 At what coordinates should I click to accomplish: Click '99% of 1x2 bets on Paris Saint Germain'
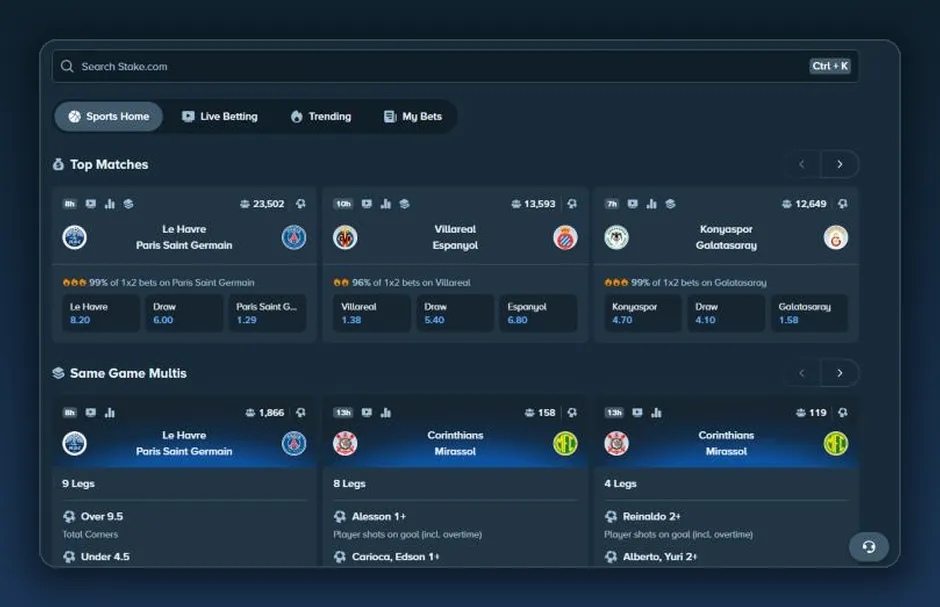coord(171,282)
